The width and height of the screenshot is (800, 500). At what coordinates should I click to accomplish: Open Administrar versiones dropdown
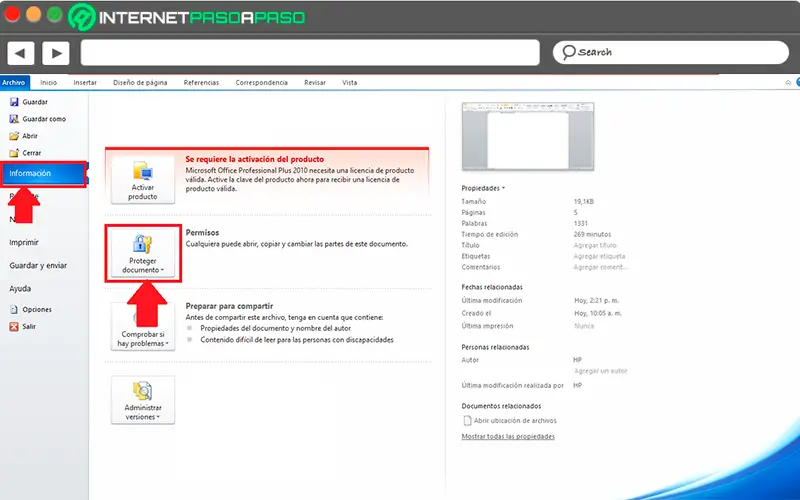pos(143,400)
